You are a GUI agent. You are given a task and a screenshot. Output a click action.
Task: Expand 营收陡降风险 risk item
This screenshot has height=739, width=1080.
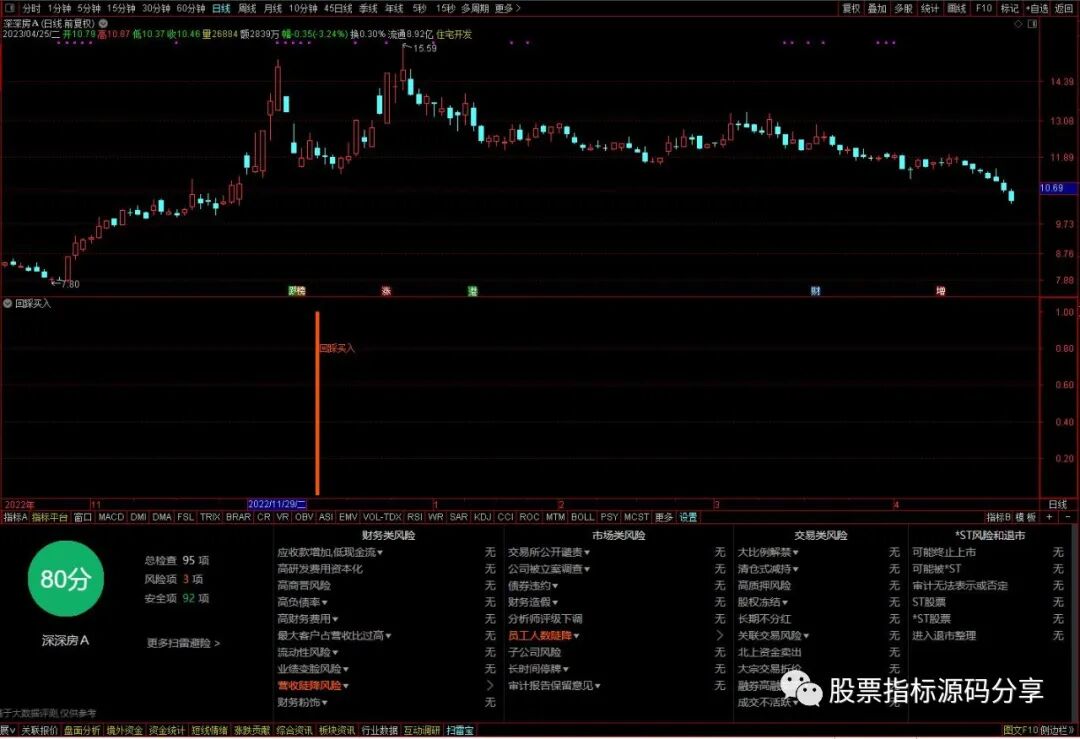313,685
